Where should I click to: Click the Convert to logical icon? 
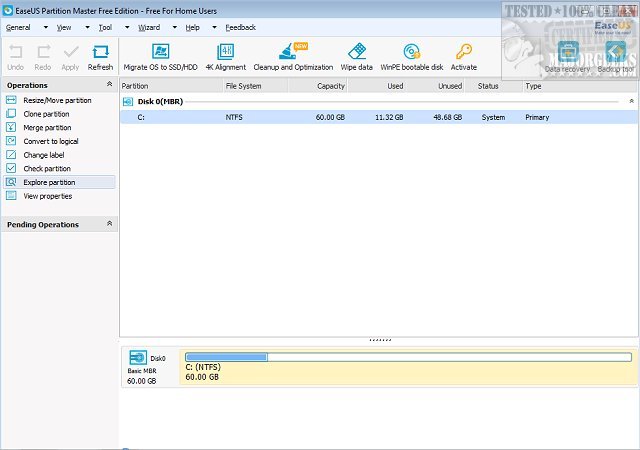click(x=11, y=141)
